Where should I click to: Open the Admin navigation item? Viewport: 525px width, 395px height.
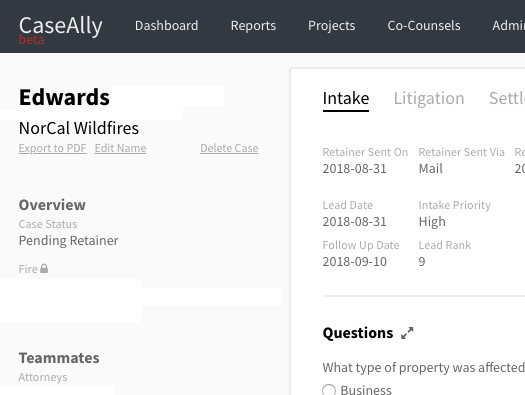[508, 26]
